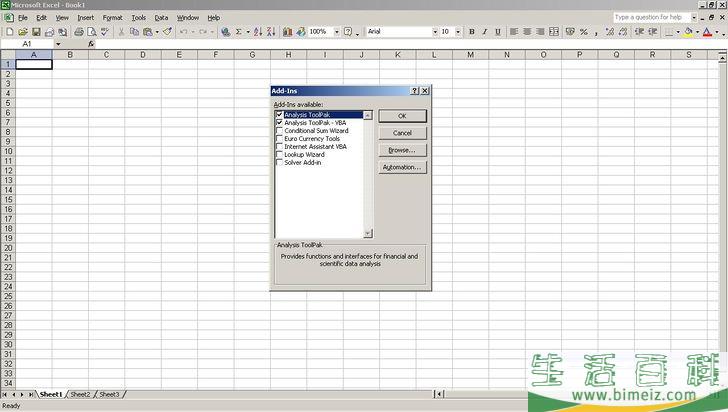The image size is (728, 412).
Task: Open the Chart Wizard icon
Action: coord(287,32)
